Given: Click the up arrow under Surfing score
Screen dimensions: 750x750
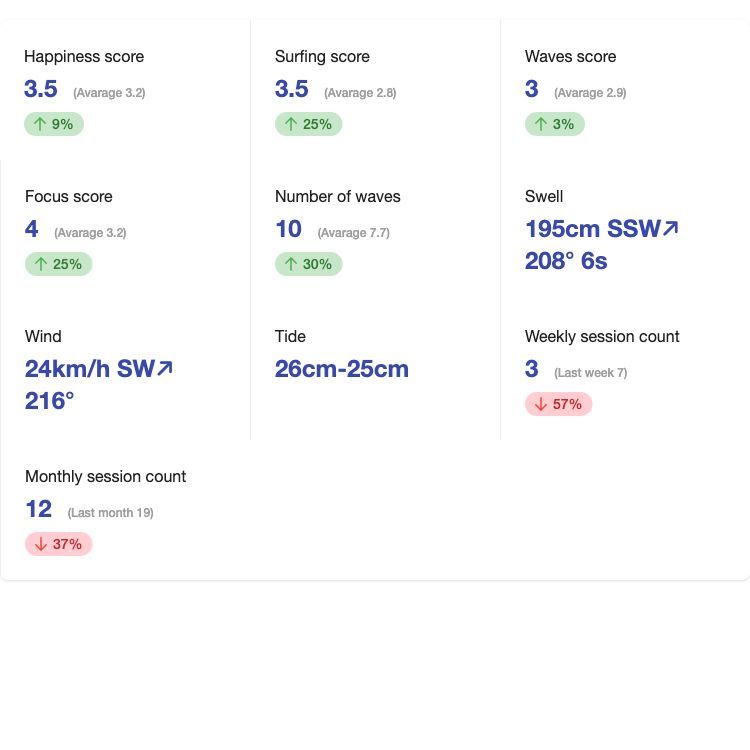Looking at the screenshot, I should 291,124.
